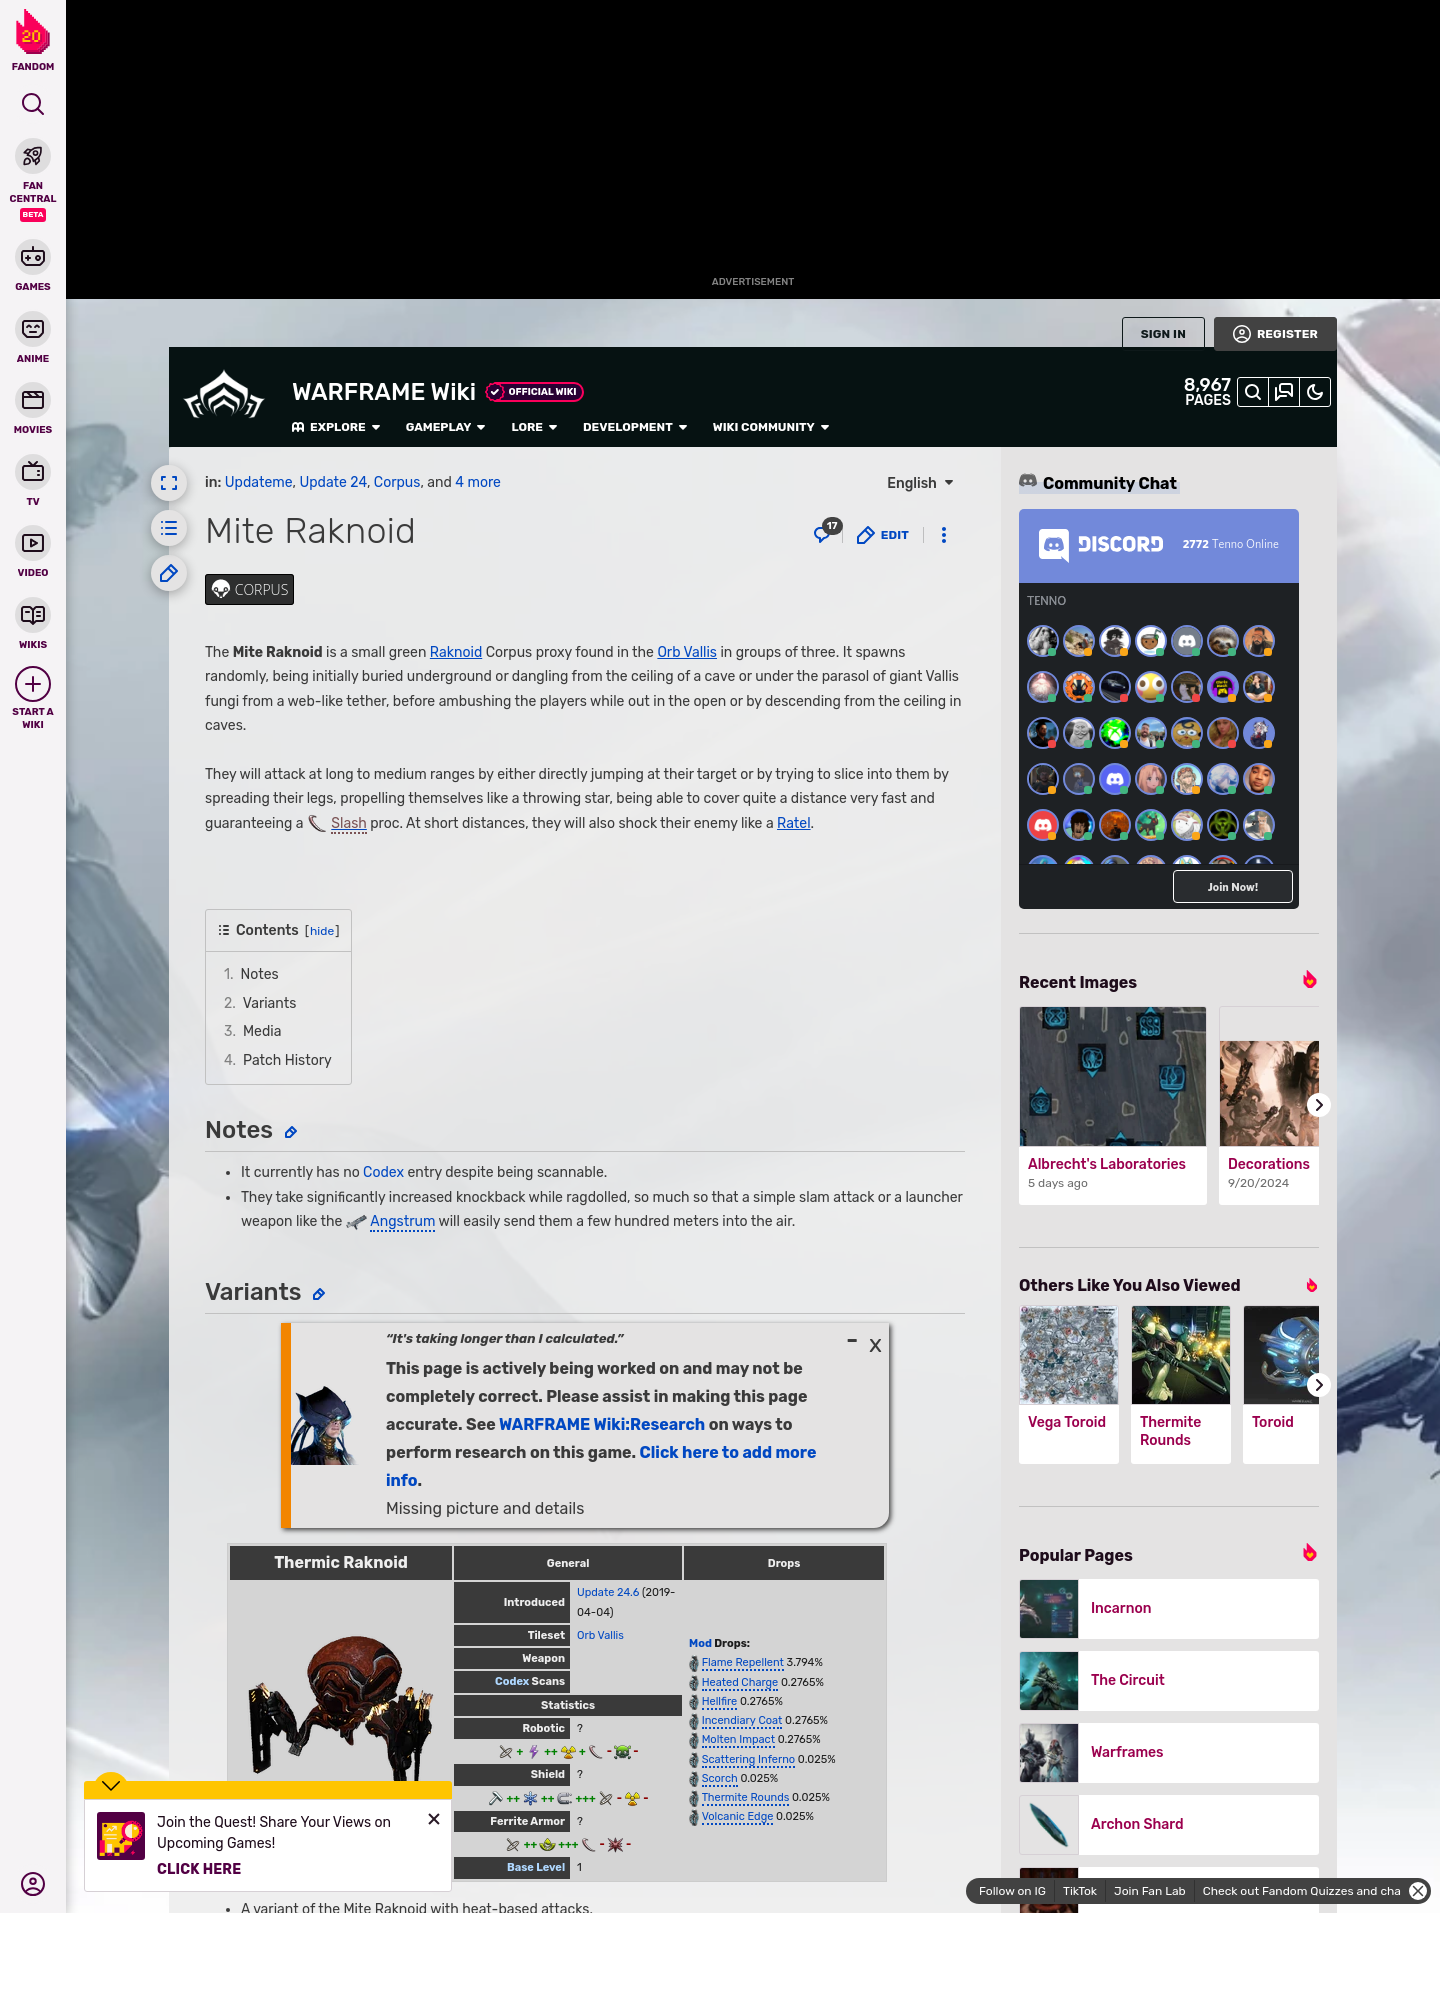Click the sidebar search magnifier icon
The width and height of the screenshot is (1440, 2000).
pyautogui.click(x=33, y=104)
